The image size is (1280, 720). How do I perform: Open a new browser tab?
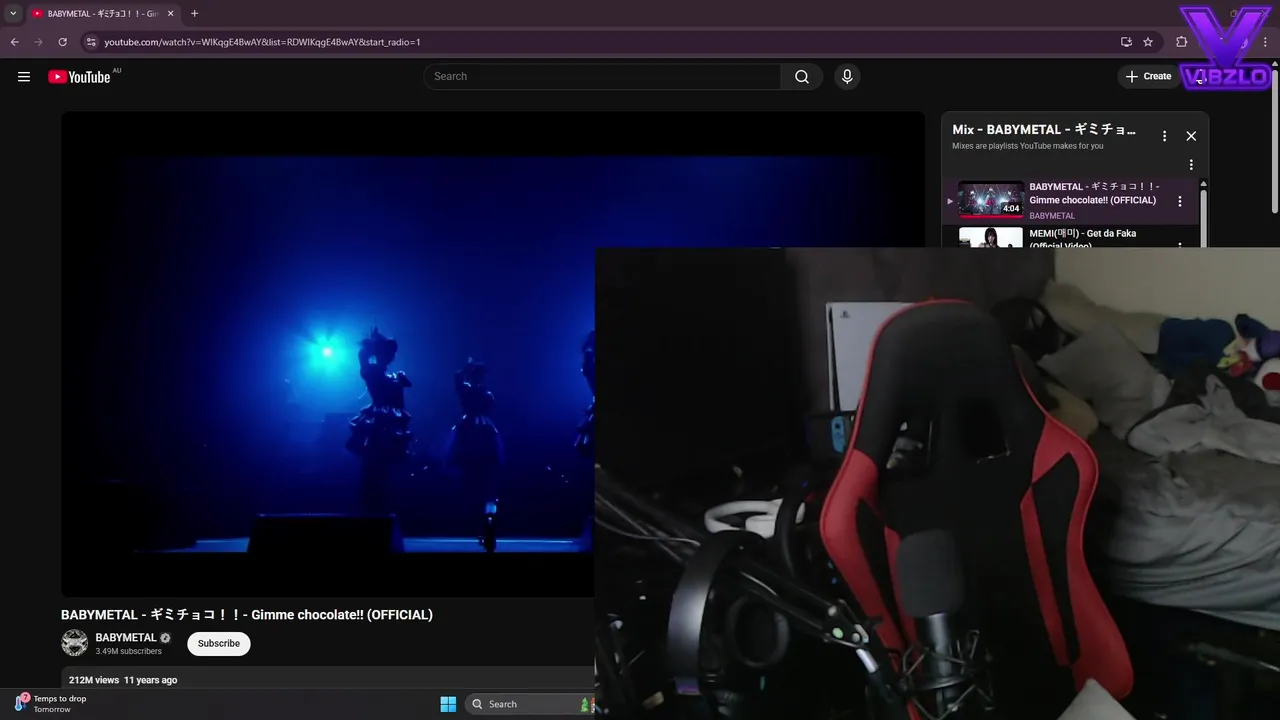(x=194, y=13)
